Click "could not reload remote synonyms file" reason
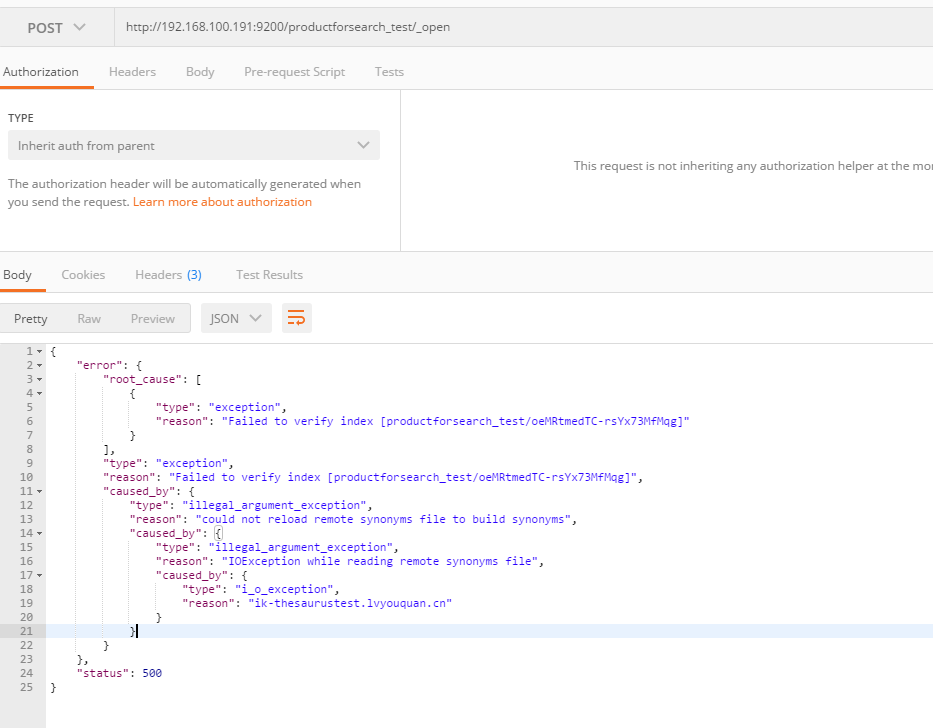This screenshot has width=933, height=728. [x=383, y=519]
